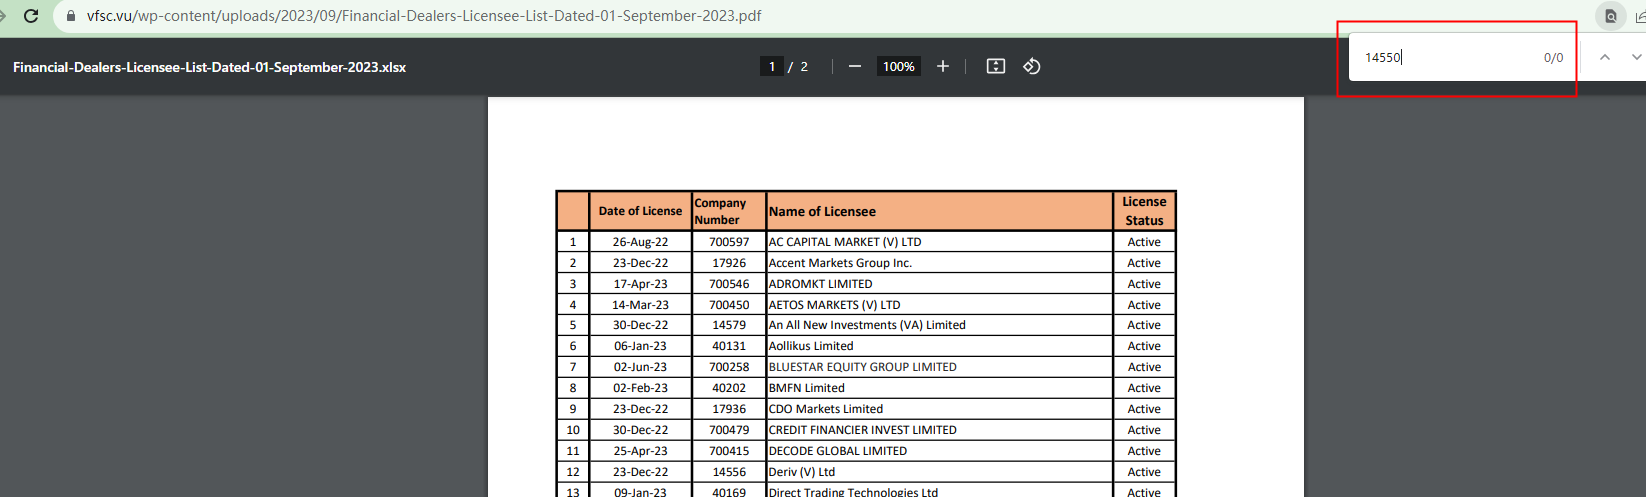Click company number 700546
This screenshot has height=497, width=1646.
(x=729, y=284)
